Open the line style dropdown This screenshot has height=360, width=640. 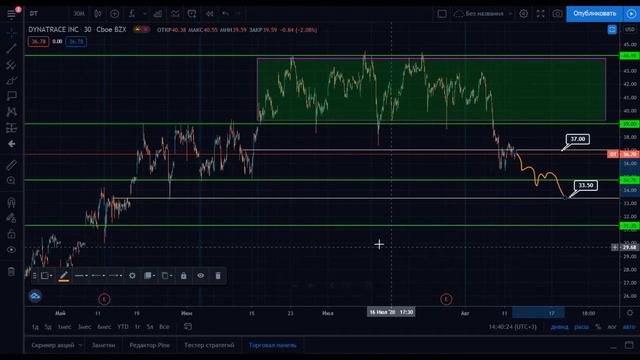pyautogui.click(x=98, y=276)
